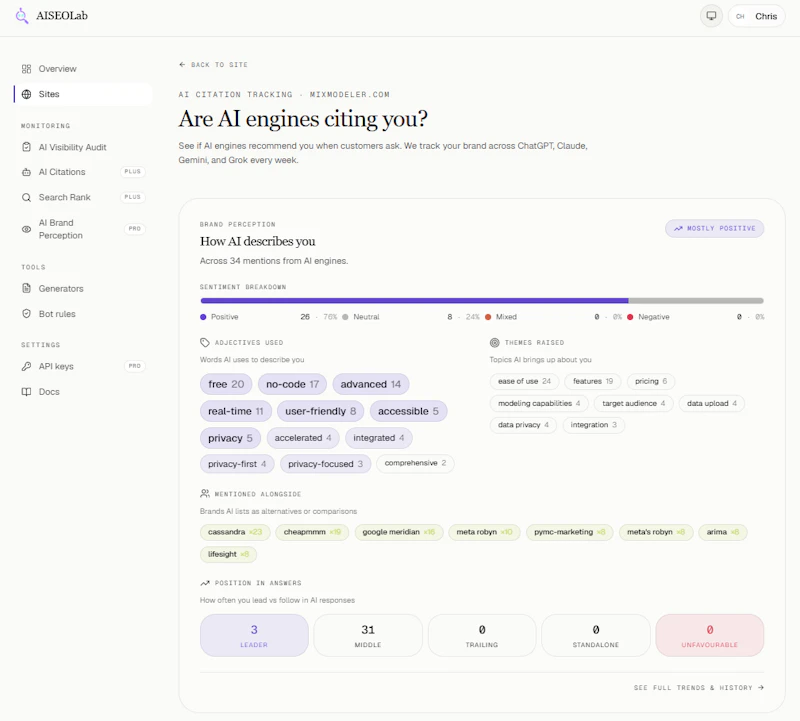The height and width of the screenshot is (721, 800).
Task: Click the Positive legend purple dot
Action: (203, 317)
